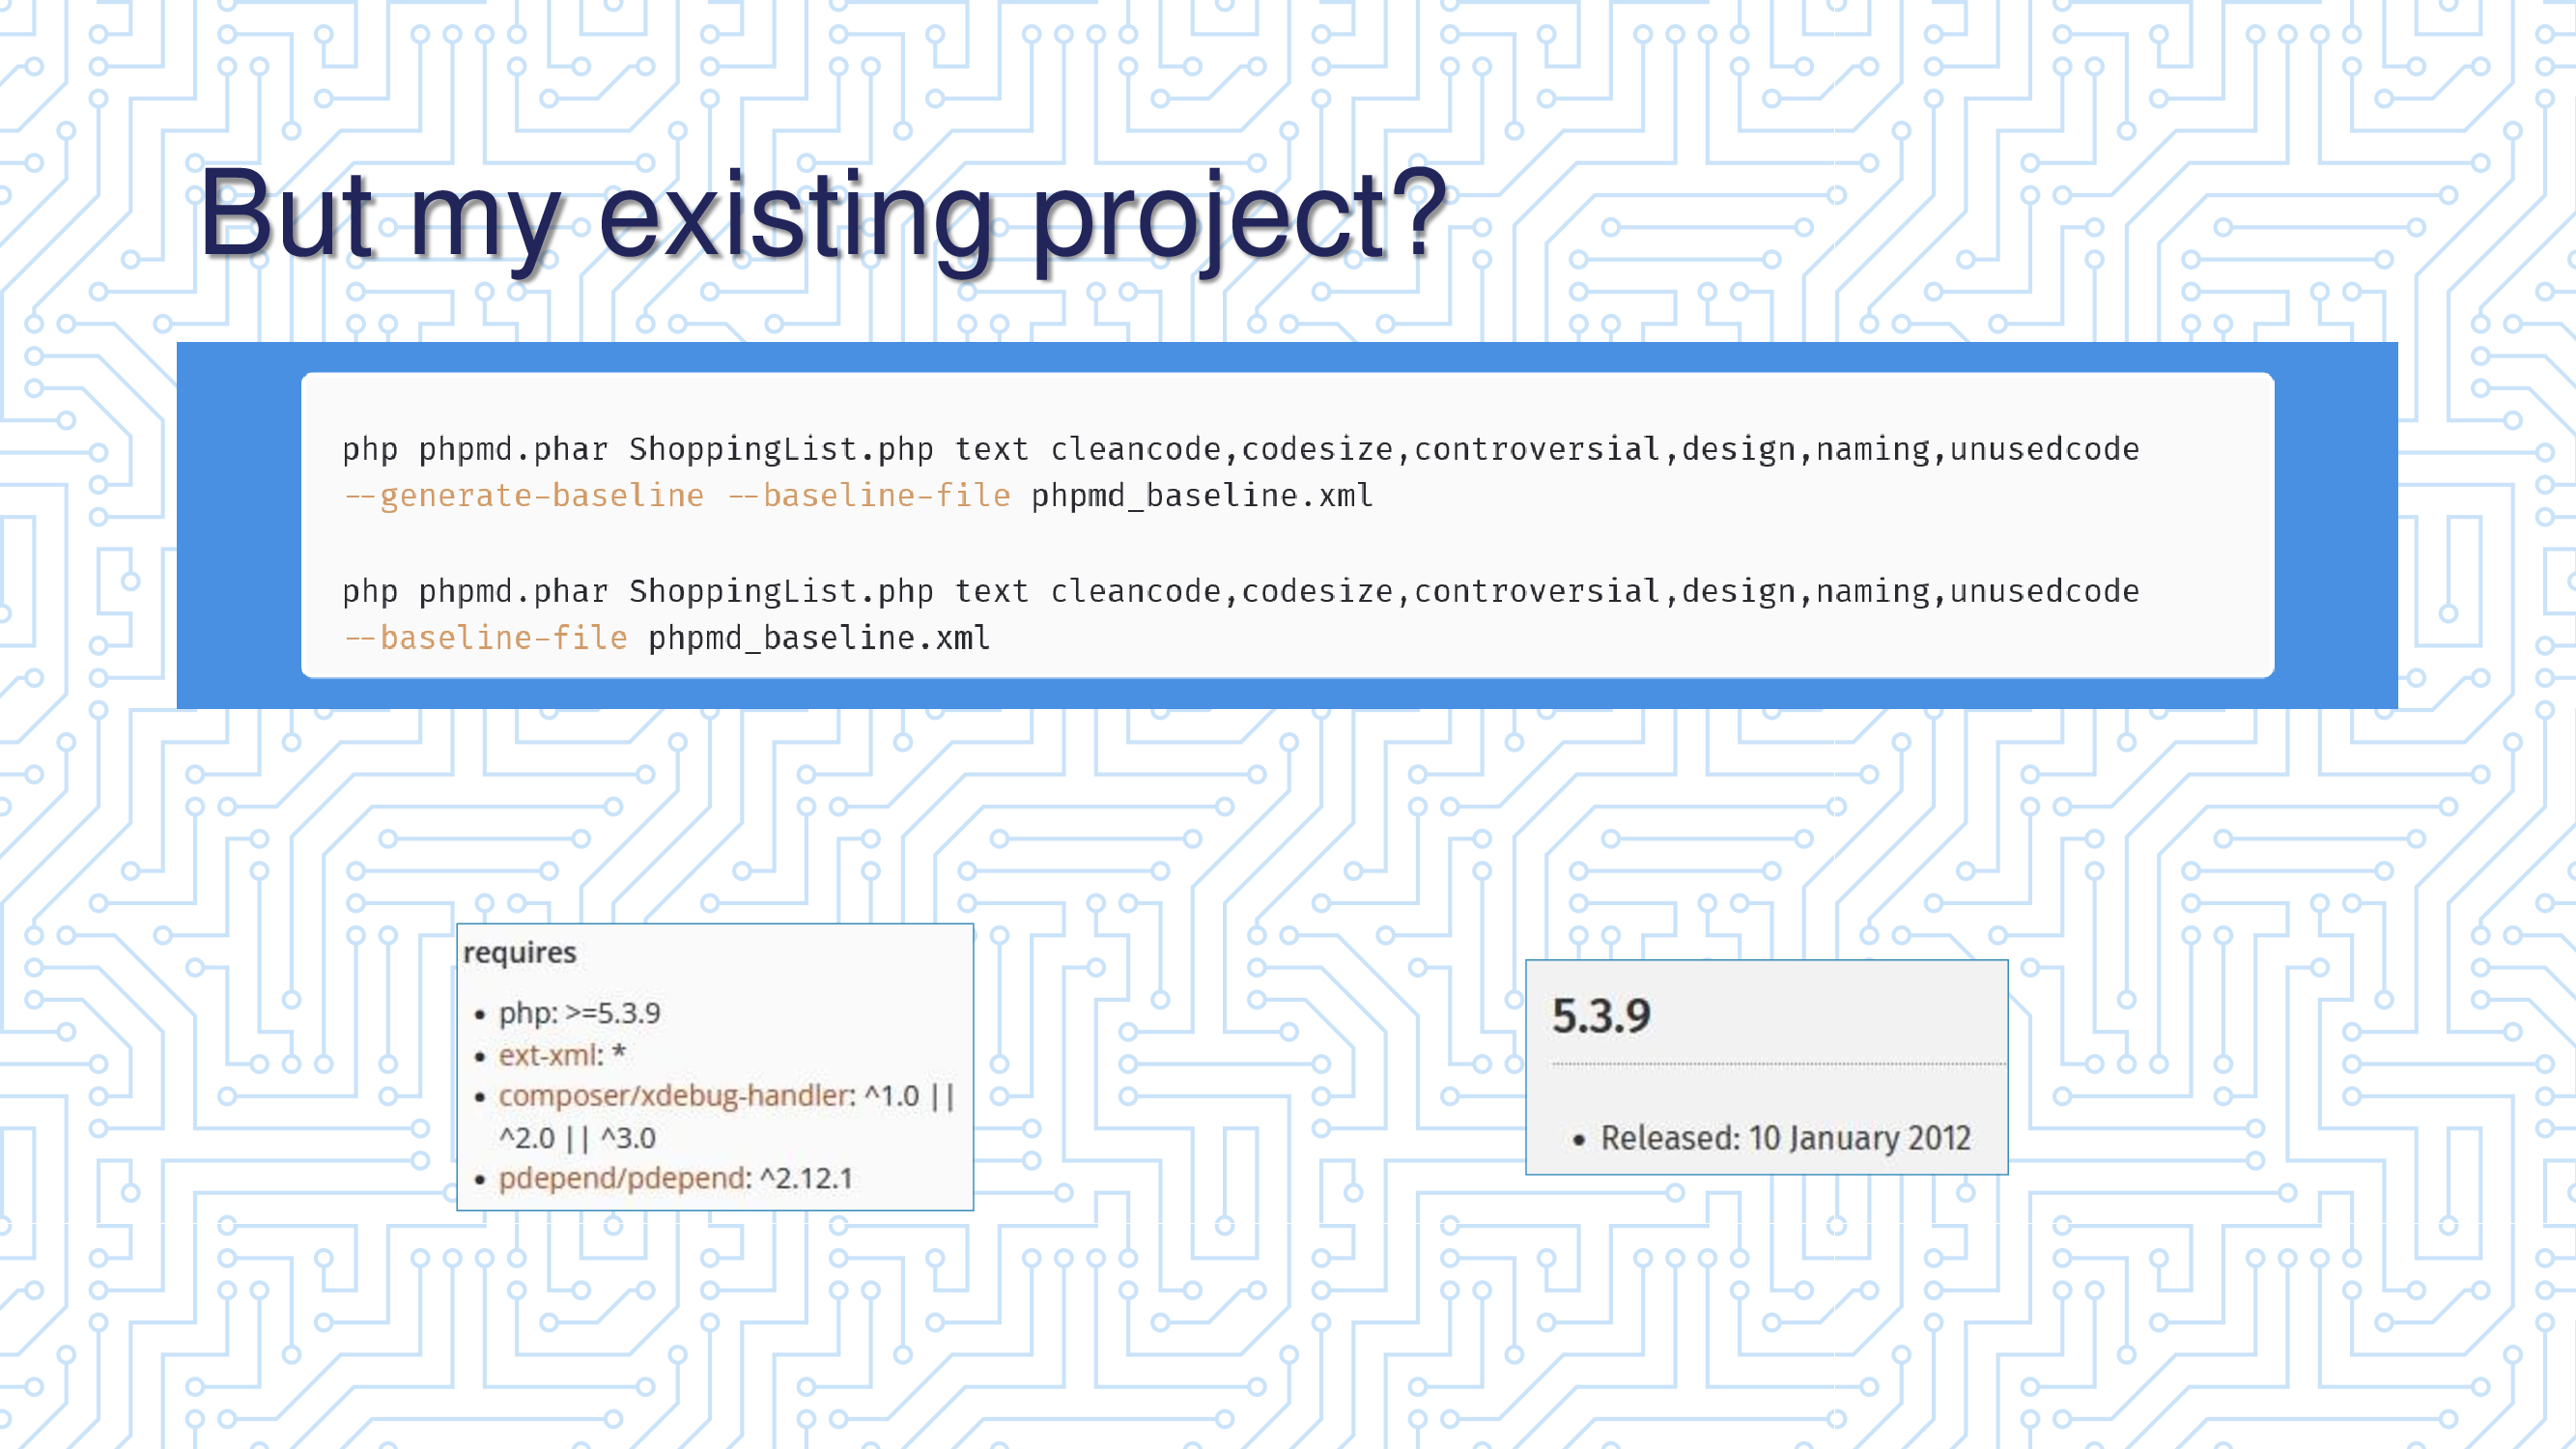Click the --generate-baseline option in the code
Viewport: 2576px width, 1449px height.
[524, 496]
